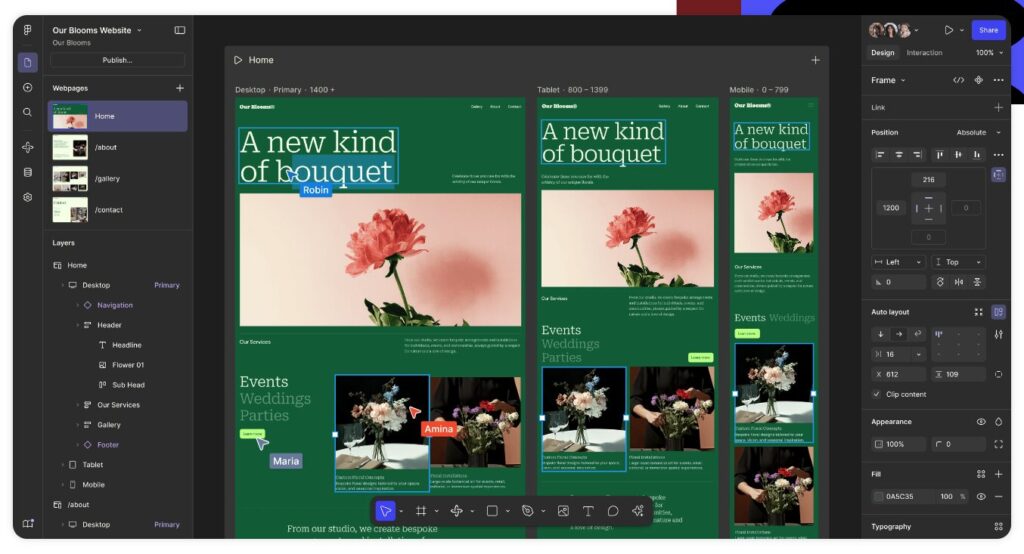Click the code icon in Frame header

click(958, 80)
